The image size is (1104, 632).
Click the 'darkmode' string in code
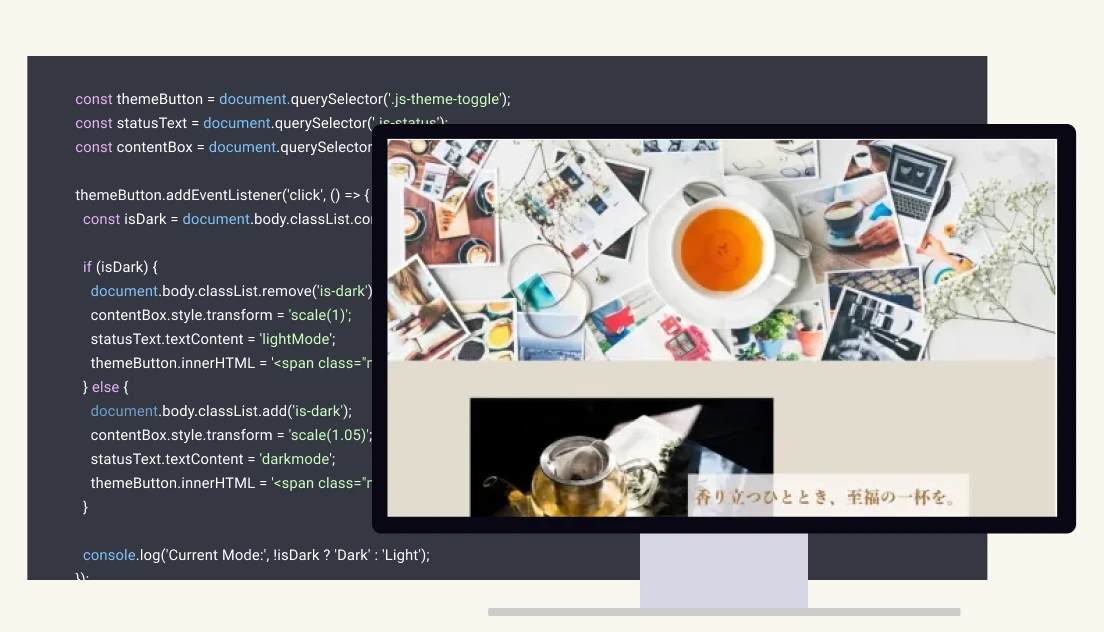pyautogui.click(x=297, y=459)
